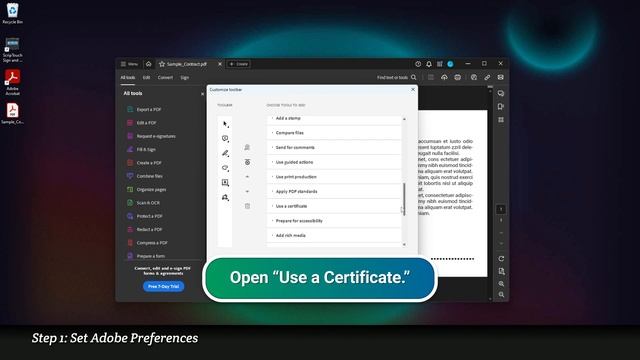Expand the Use guided actions row

pyautogui.click(x=334, y=162)
